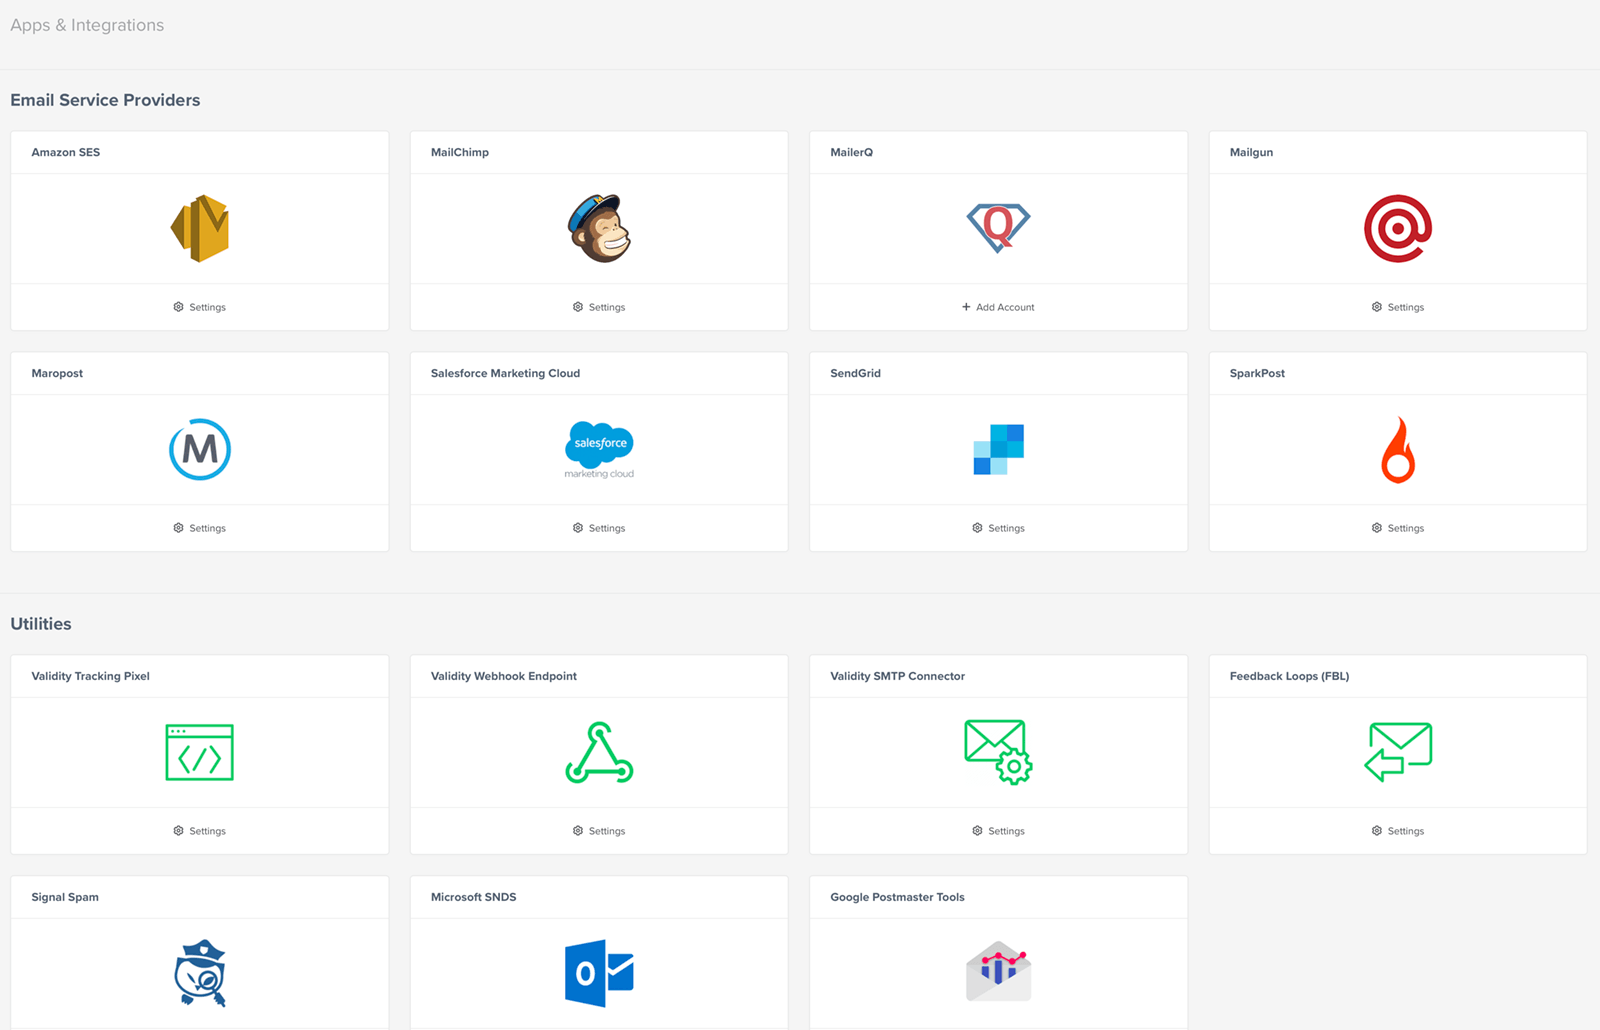Click the Amazon SES logo icon
Screen dimensions: 1600x1030
pyautogui.click(x=200, y=229)
